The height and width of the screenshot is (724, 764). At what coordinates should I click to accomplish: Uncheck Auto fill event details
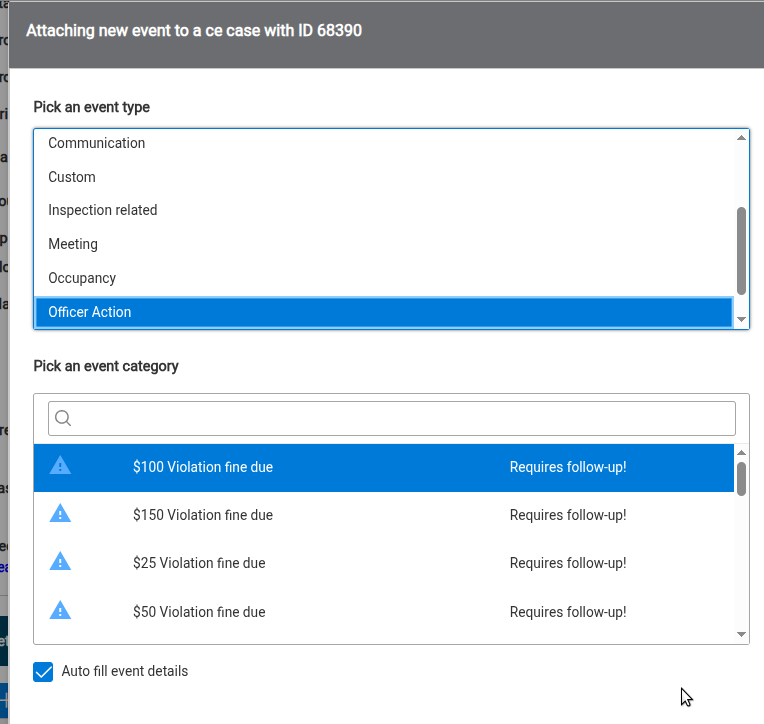[43, 672]
